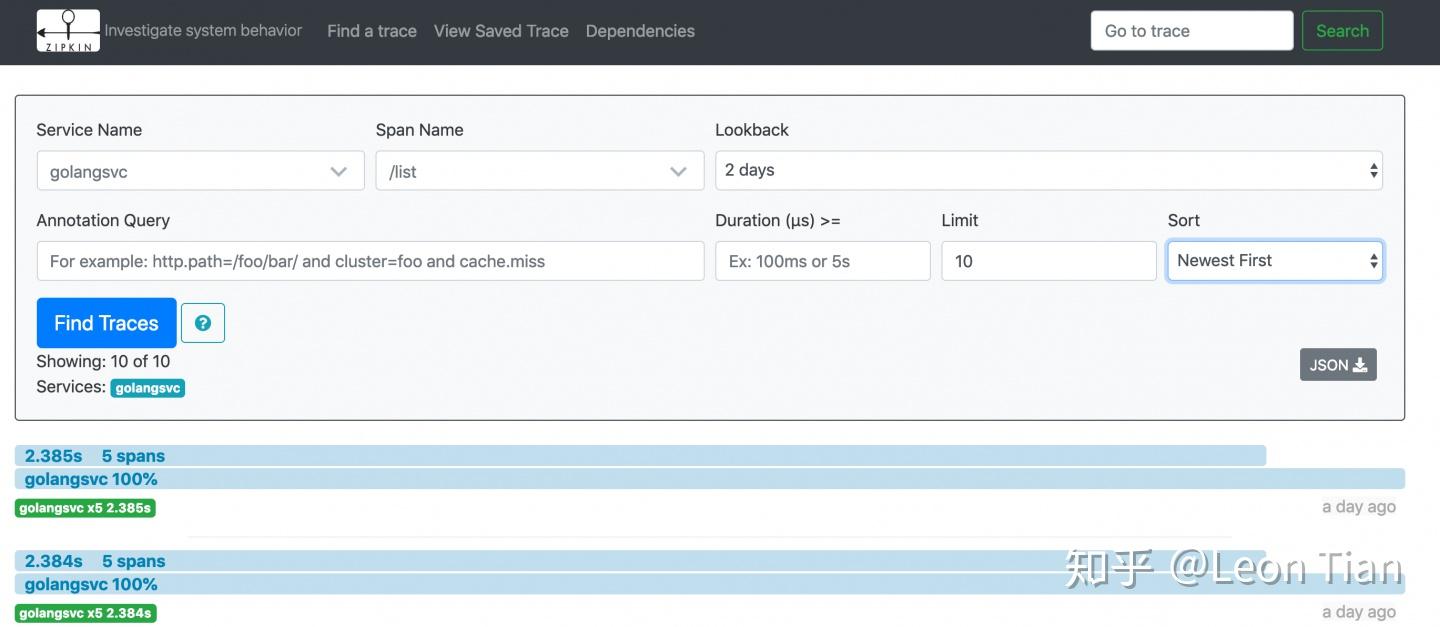The width and height of the screenshot is (1440, 627).
Task: Open the 2.385s trace duration bar
Action: pos(640,456)
